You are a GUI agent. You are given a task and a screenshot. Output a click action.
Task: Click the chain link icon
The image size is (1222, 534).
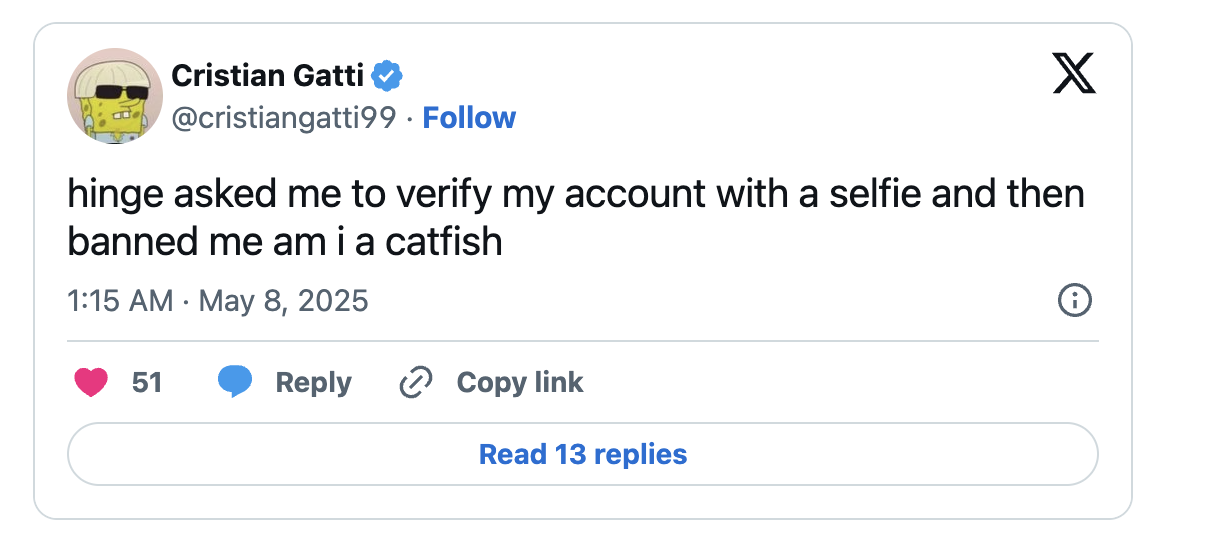(x=415, y=382)
